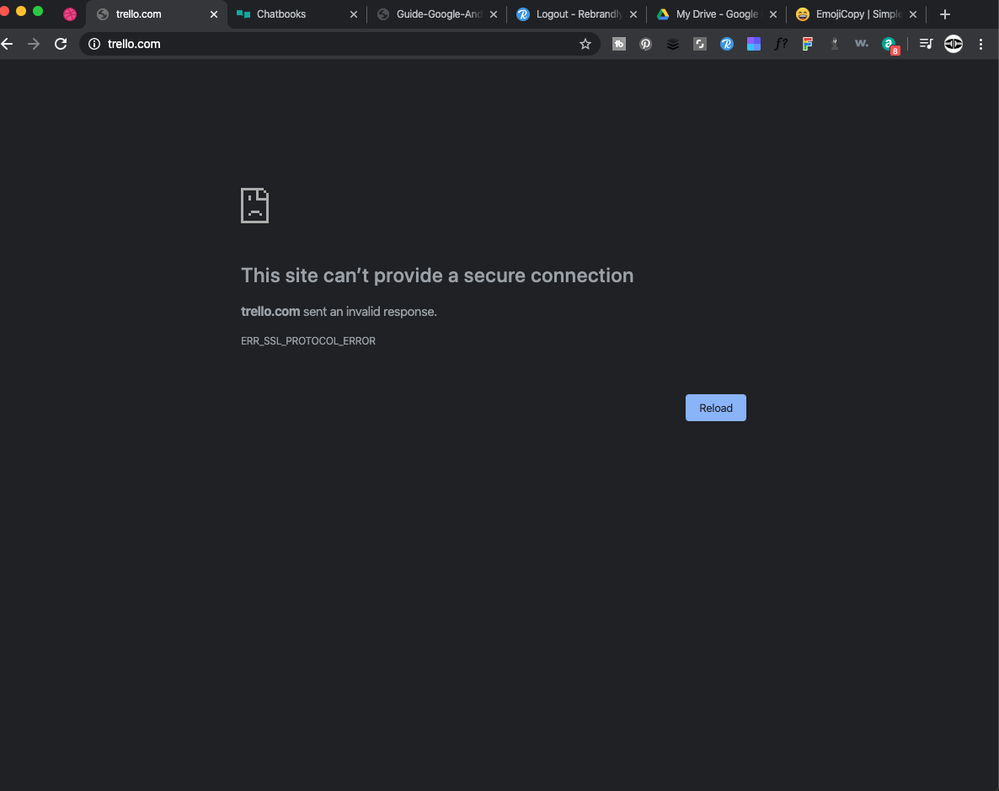Click the address bar showing trello.com
The image size is (999, 791).
[x=339, y=44]
